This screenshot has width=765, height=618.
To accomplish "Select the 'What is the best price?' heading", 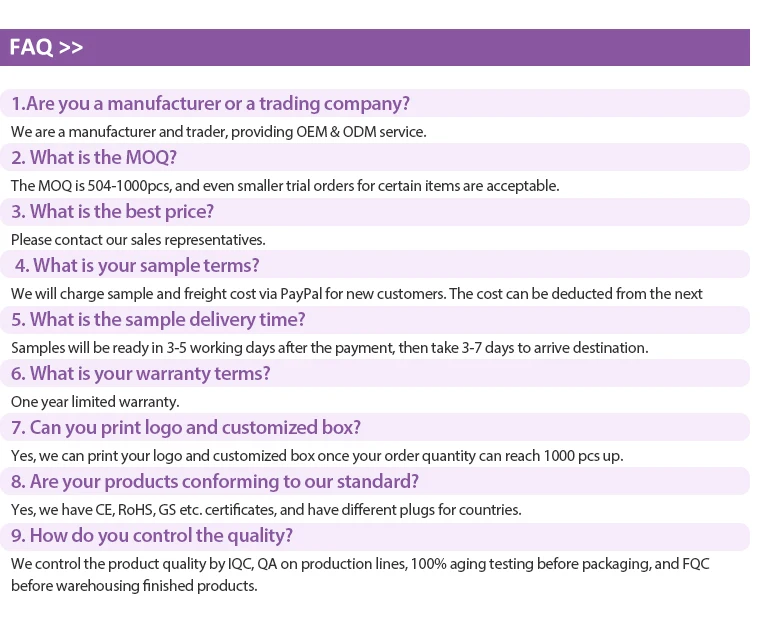I will point(112,211).
